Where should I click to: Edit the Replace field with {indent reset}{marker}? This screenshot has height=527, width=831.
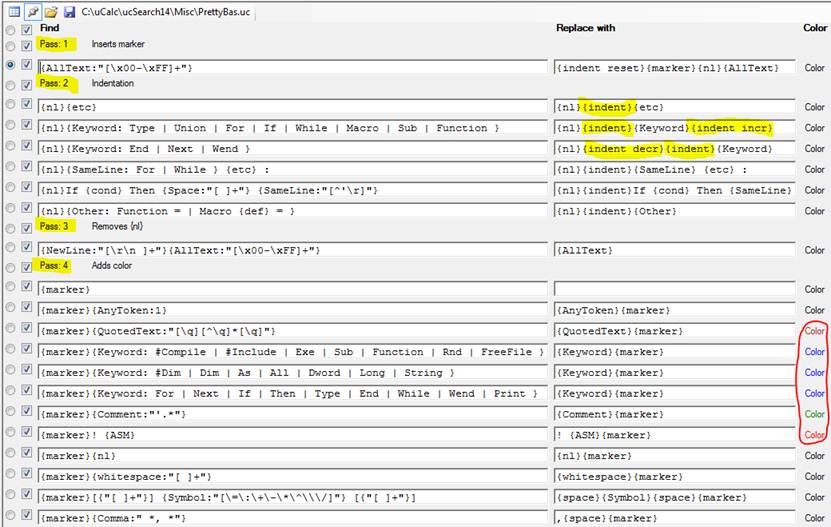point(675,68)
